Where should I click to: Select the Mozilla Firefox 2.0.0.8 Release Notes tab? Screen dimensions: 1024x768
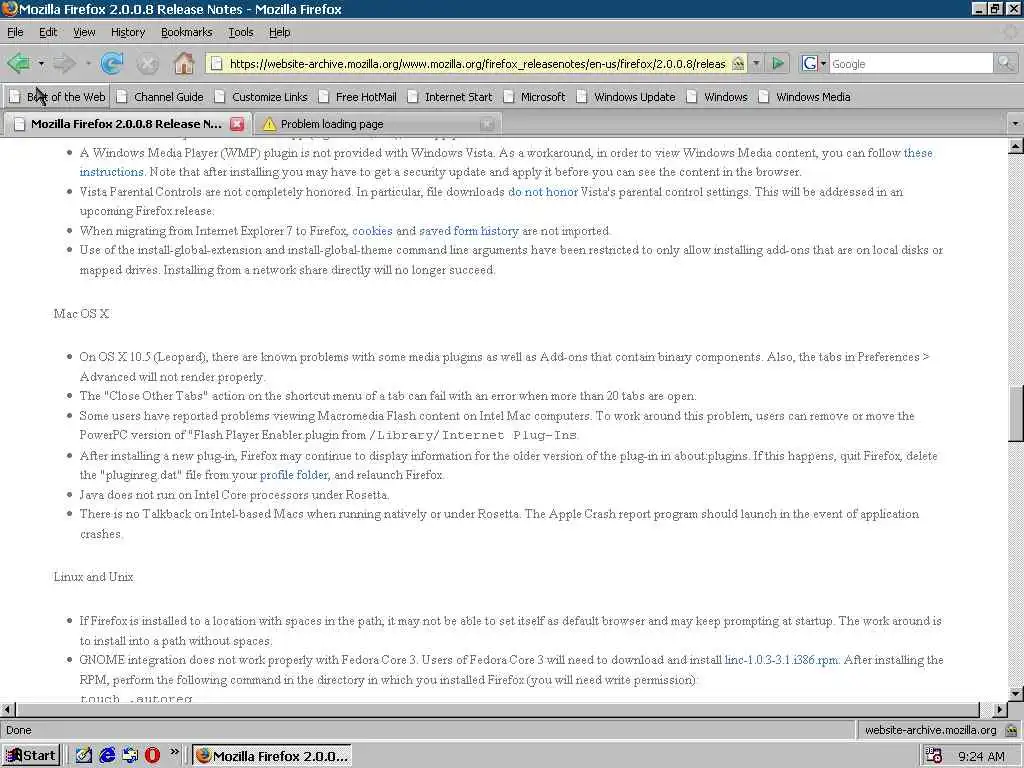pyautogui.click(x=126, y=123)
